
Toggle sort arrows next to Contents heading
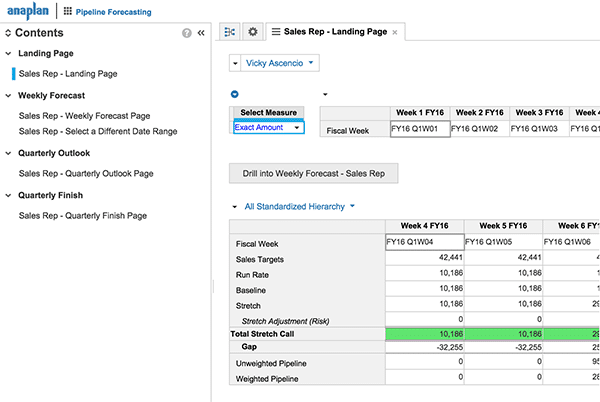(8, 33)
